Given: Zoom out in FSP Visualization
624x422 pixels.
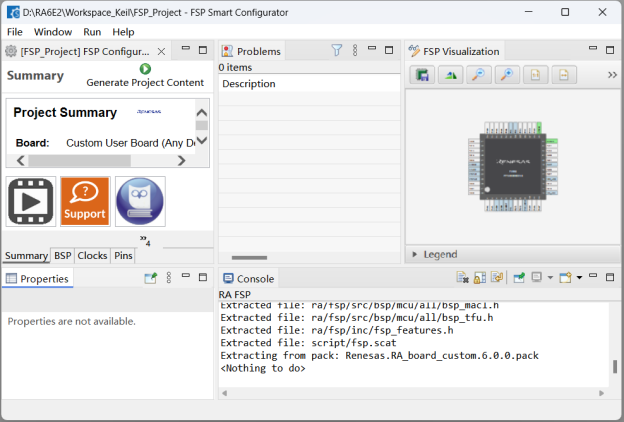Looking at the screenshot, I should click(x=479, y=75).
